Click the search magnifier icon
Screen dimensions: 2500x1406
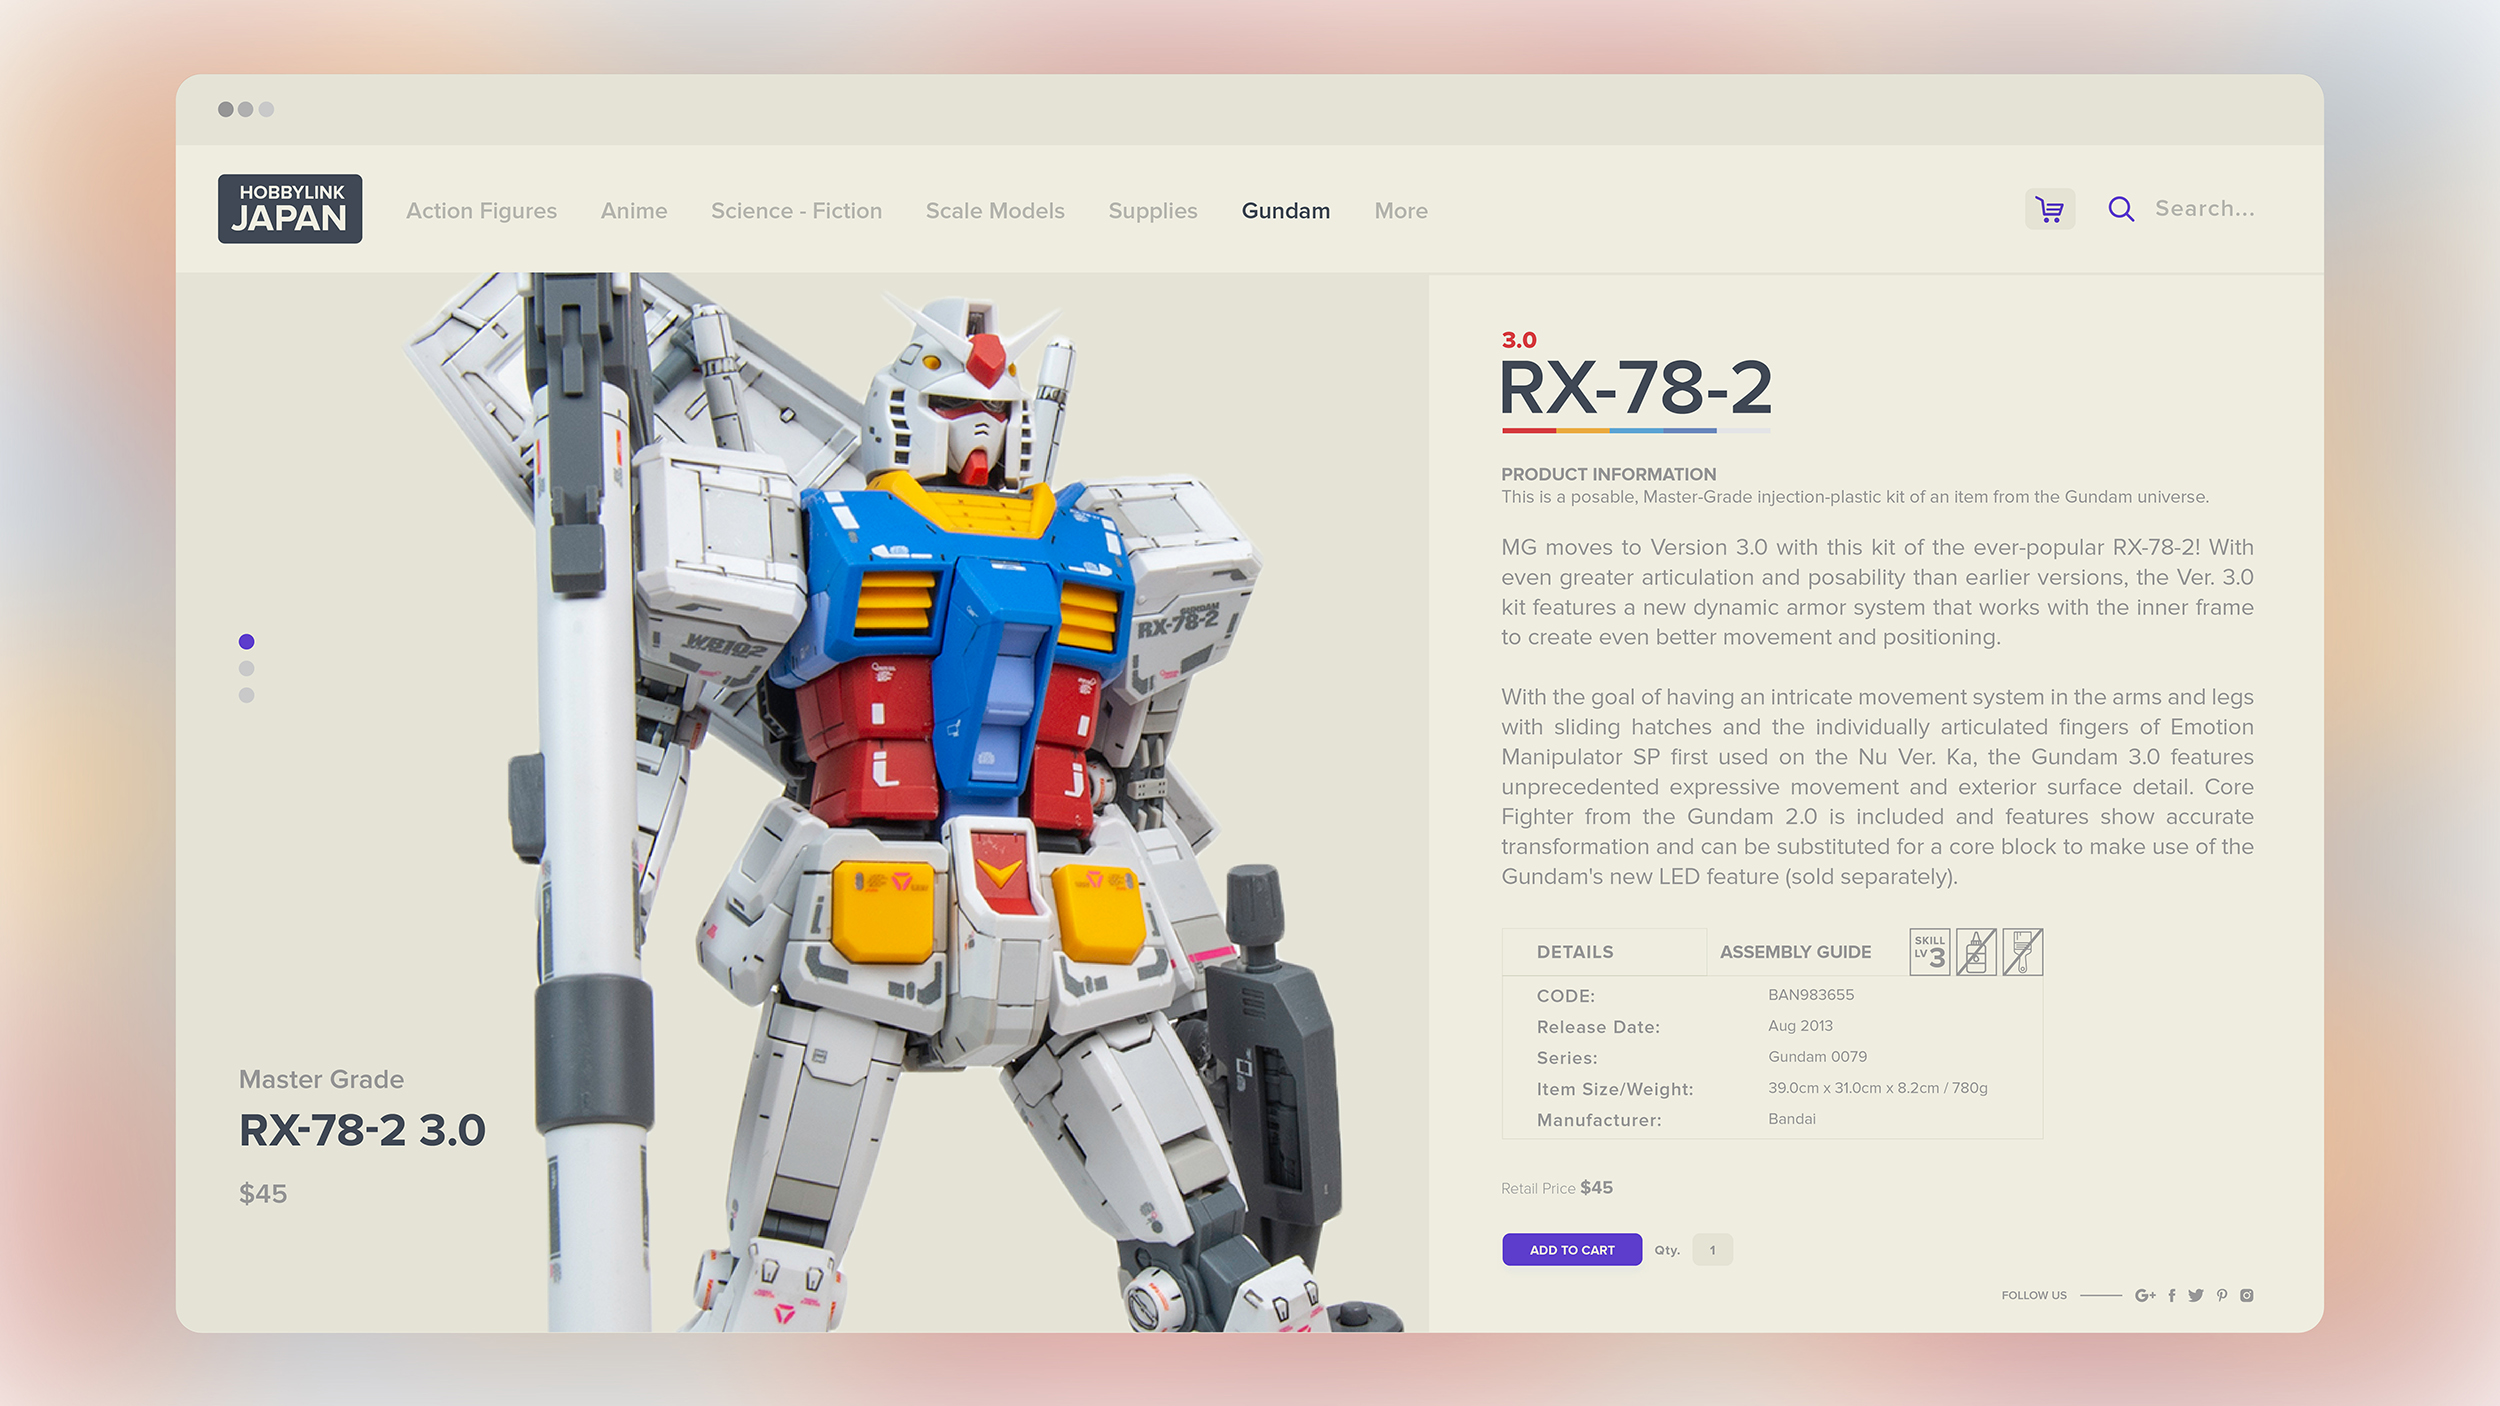[2121, 209]
